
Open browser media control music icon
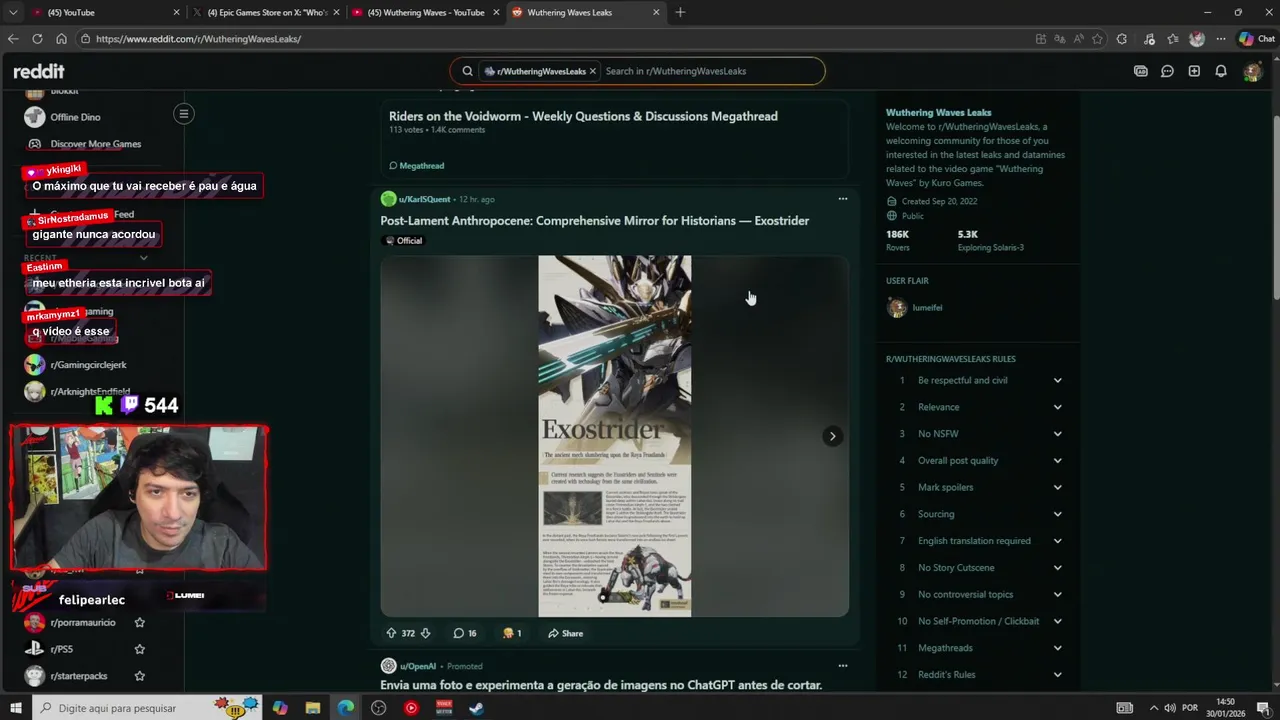(1148, 39)
